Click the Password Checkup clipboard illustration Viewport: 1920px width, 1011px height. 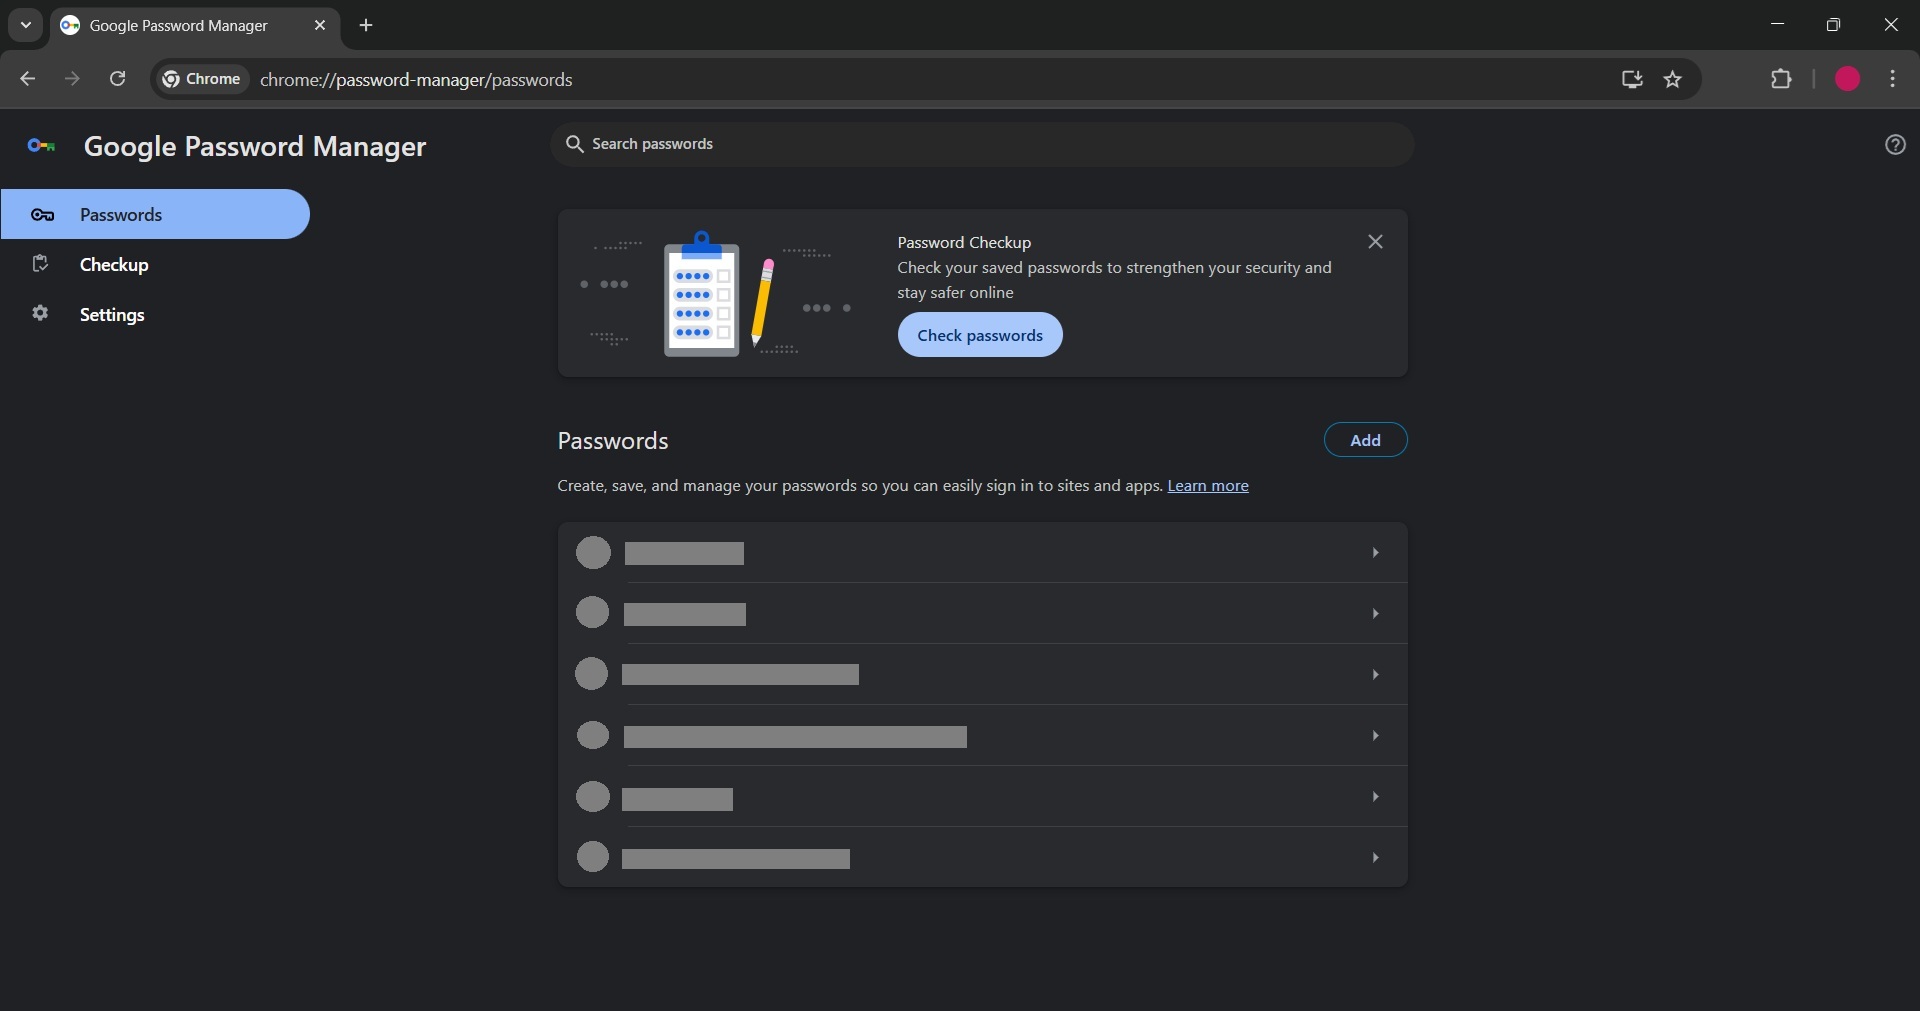click(701, 294)
